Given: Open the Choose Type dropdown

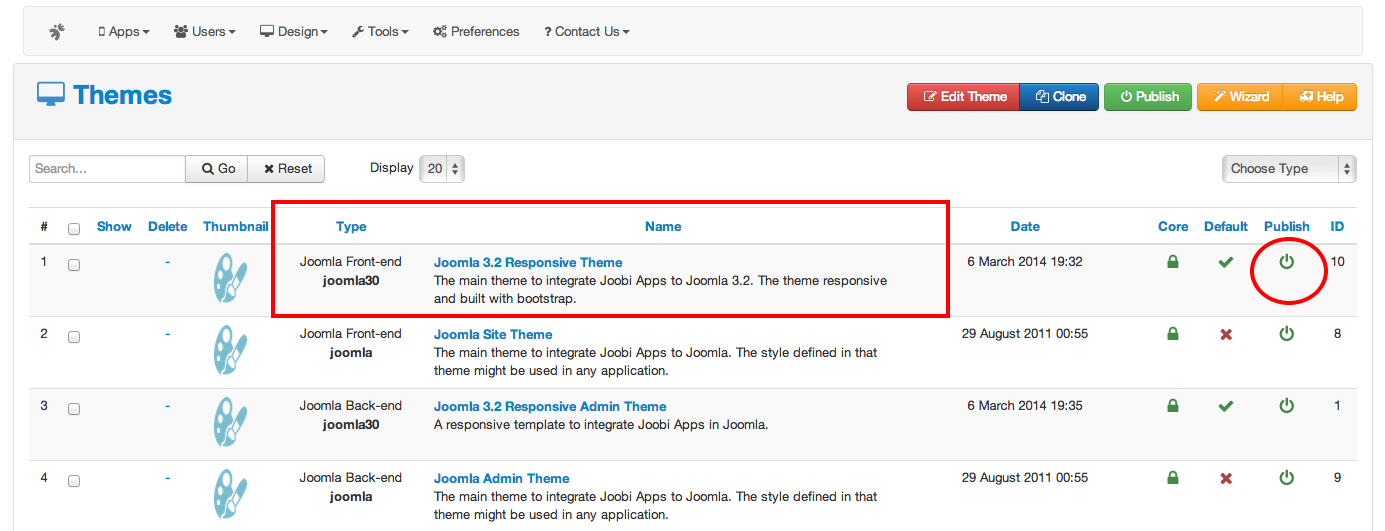Looking at the screenshot, I should 1288,169.
